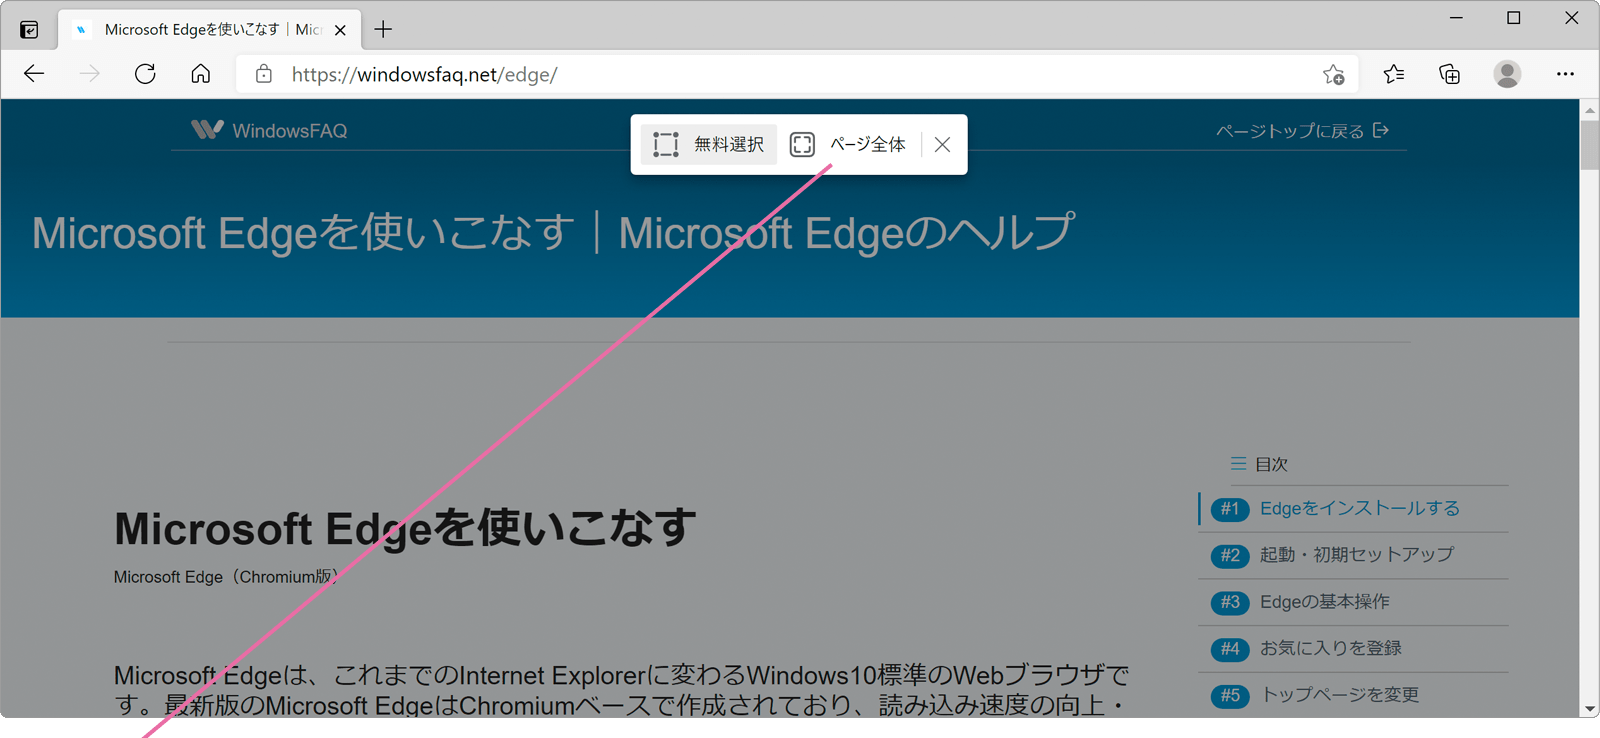Open Settings and more ellipsis menu
The image size is (1600, 738).
(1565, 74)
